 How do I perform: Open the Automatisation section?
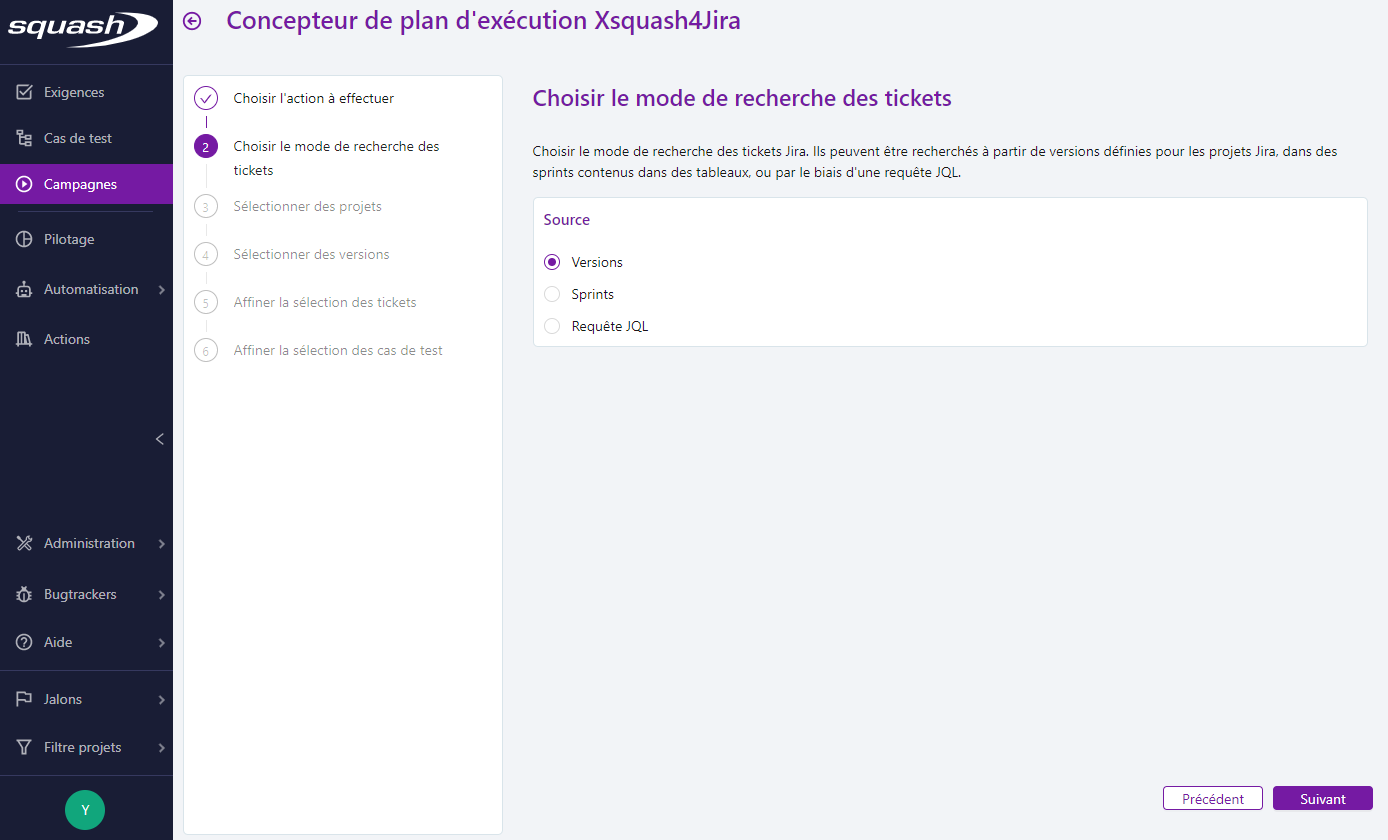pyautogui.click(x=90, y=289)
